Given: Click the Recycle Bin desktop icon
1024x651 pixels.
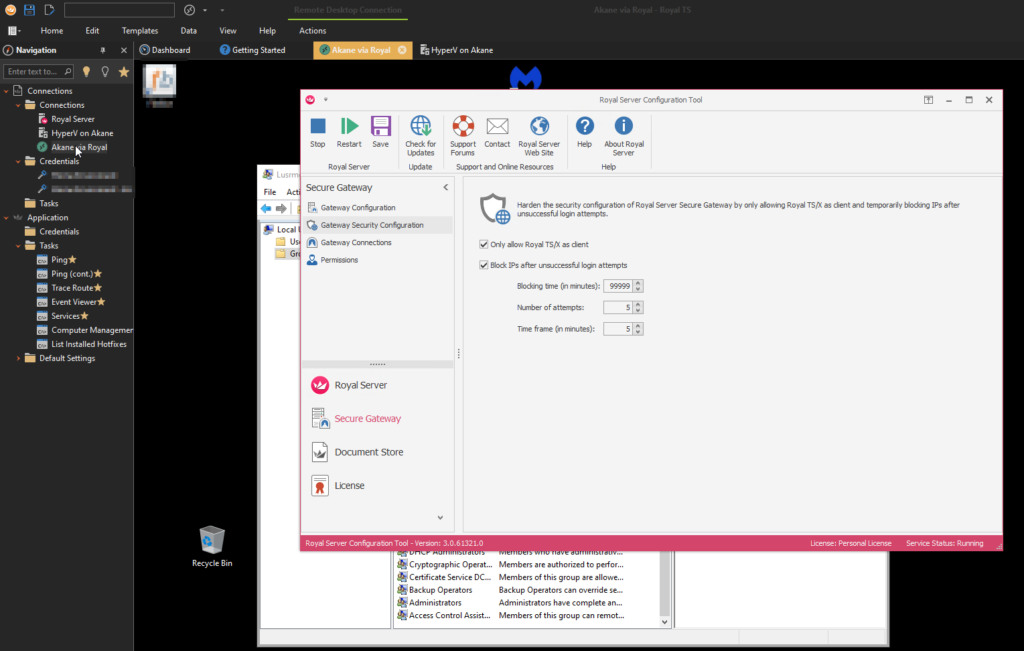Looking at the screenshot, I should (x=212, y=547).
